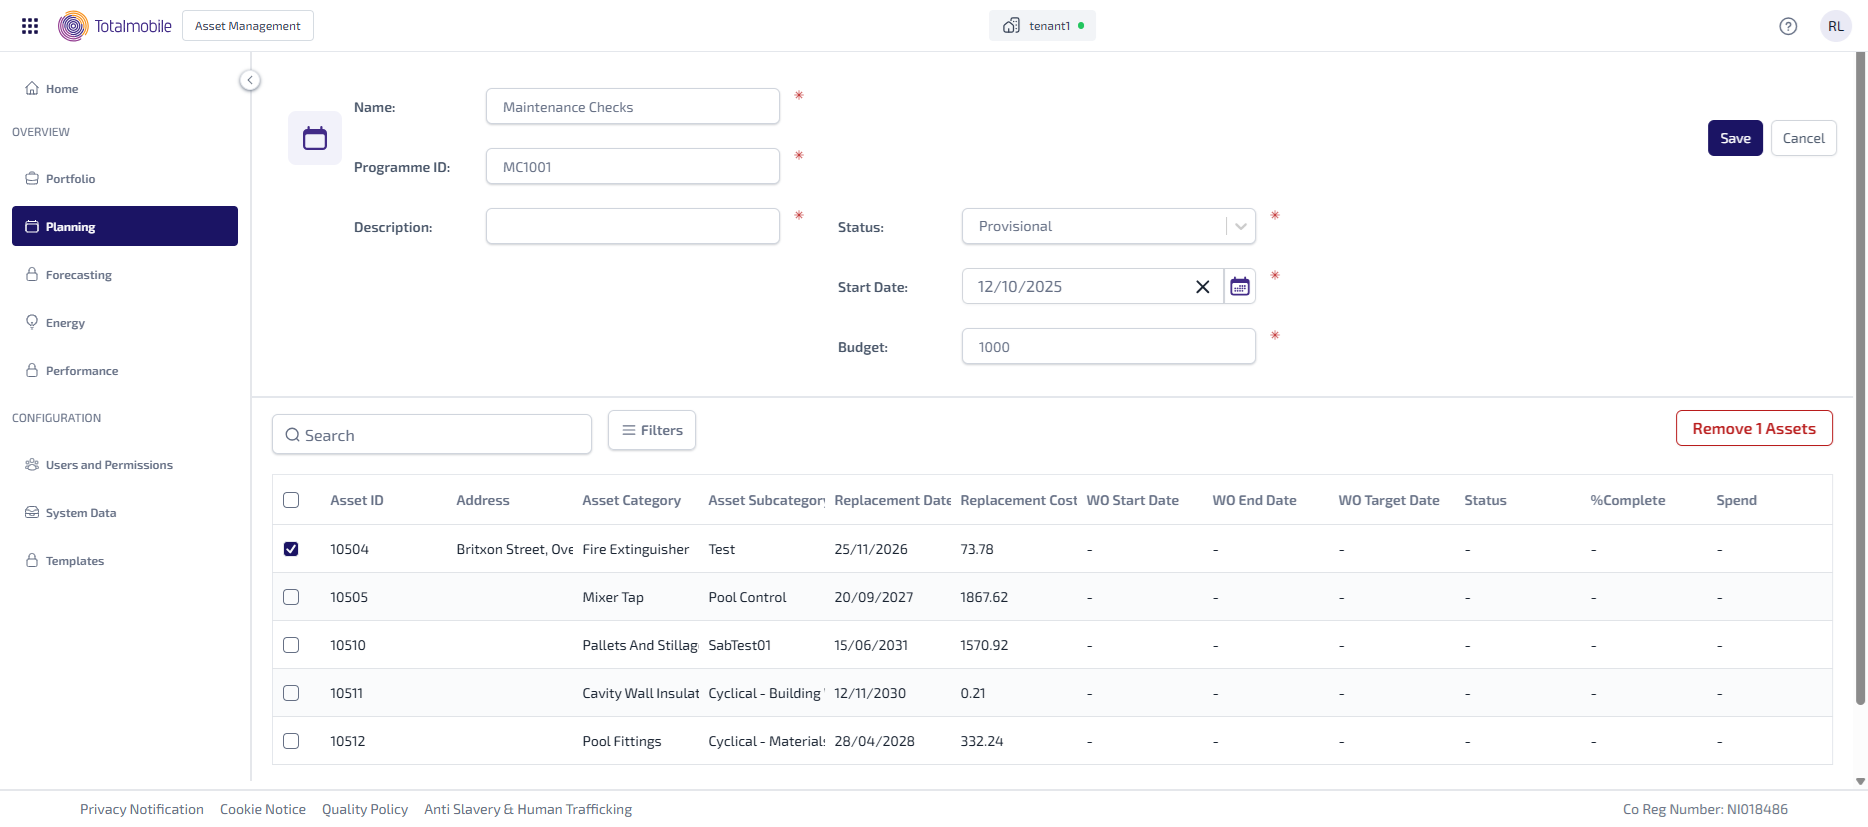Save the programme

[x=1734, y=138]
